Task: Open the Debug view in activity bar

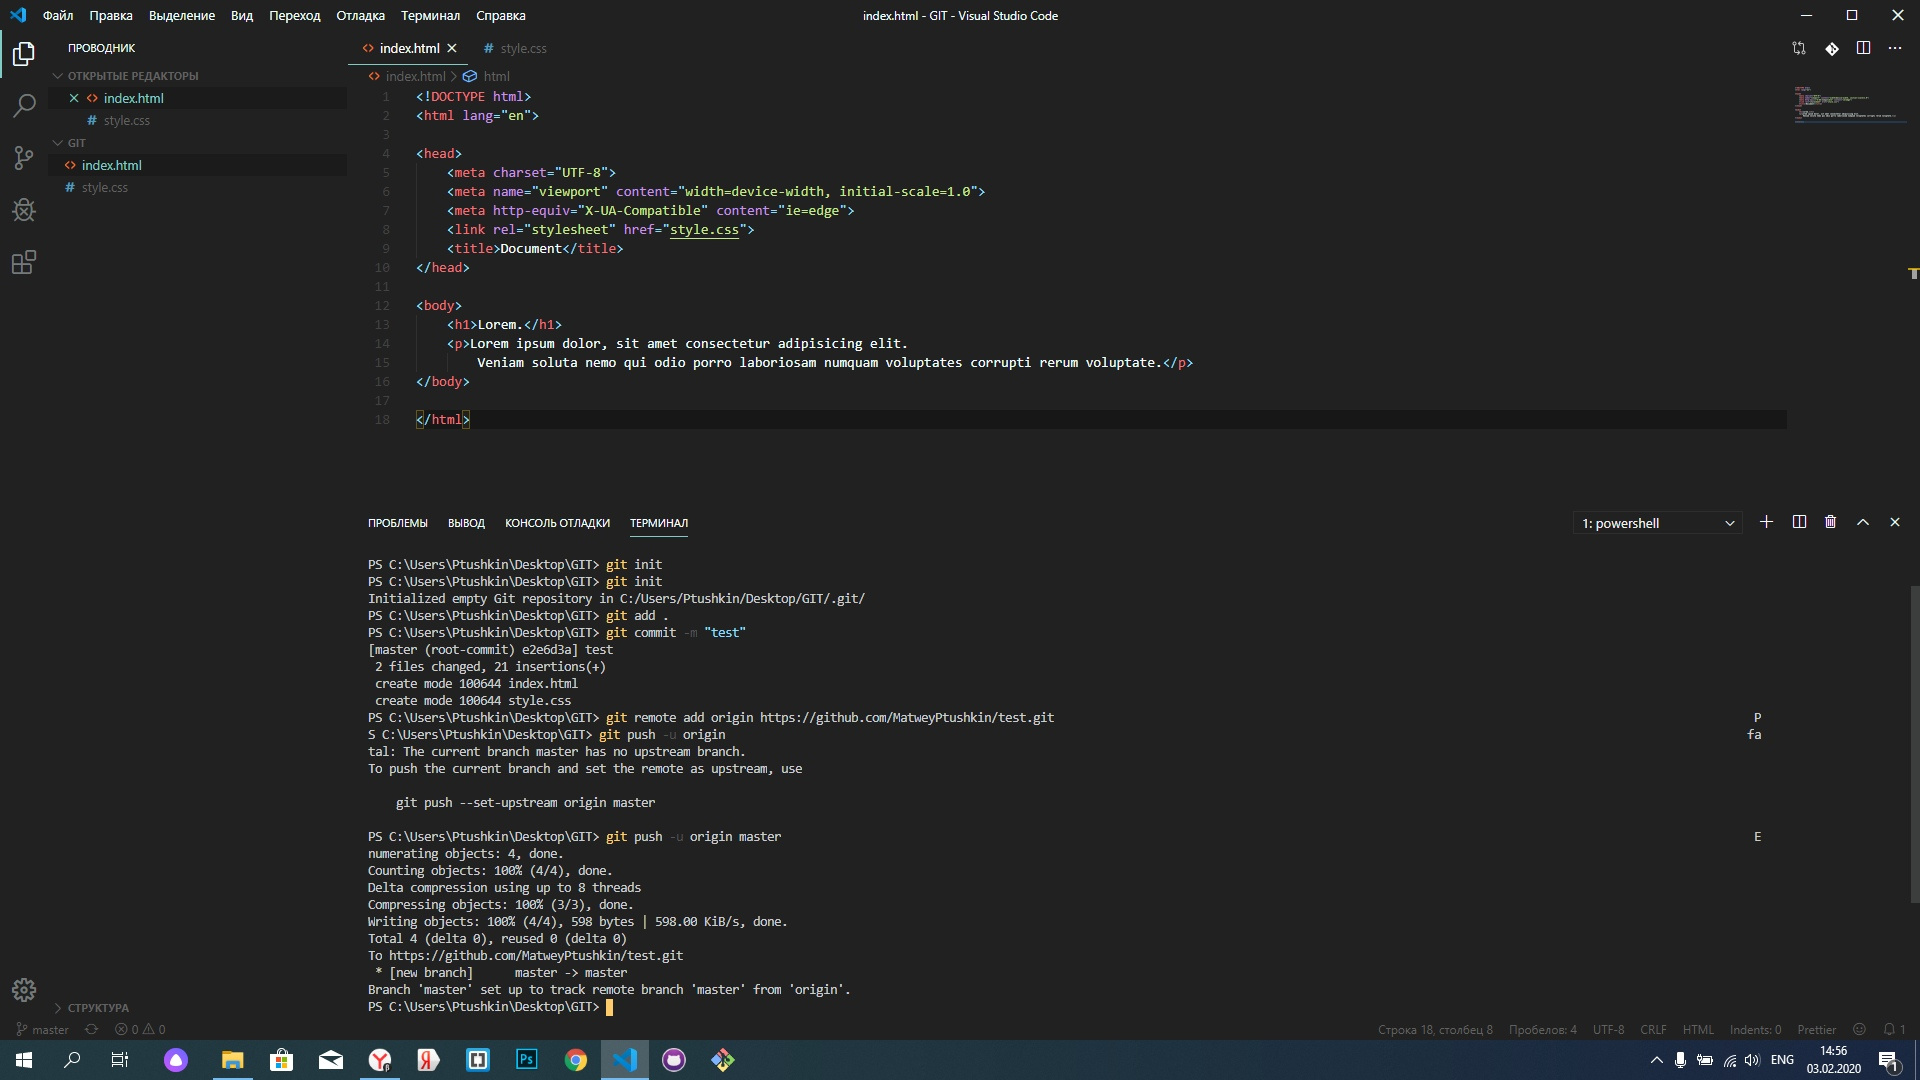Action: pos(24,210)
